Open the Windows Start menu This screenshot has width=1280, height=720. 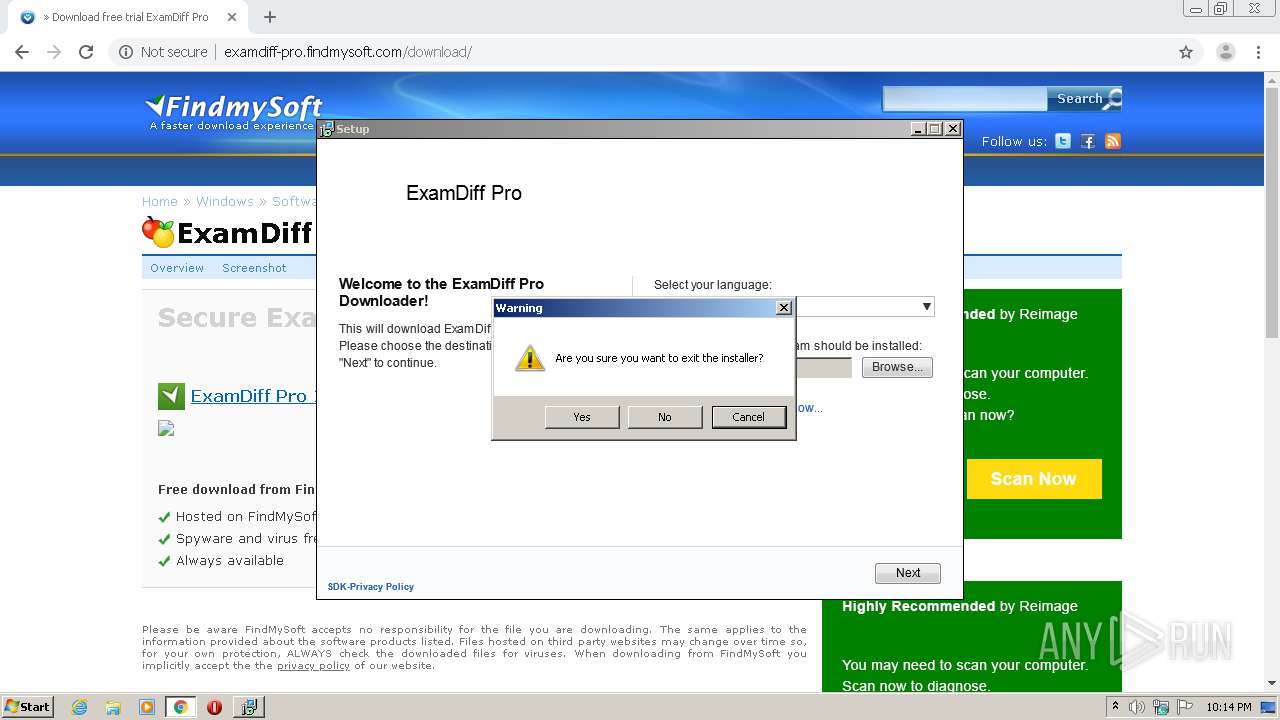pos(28,706)
